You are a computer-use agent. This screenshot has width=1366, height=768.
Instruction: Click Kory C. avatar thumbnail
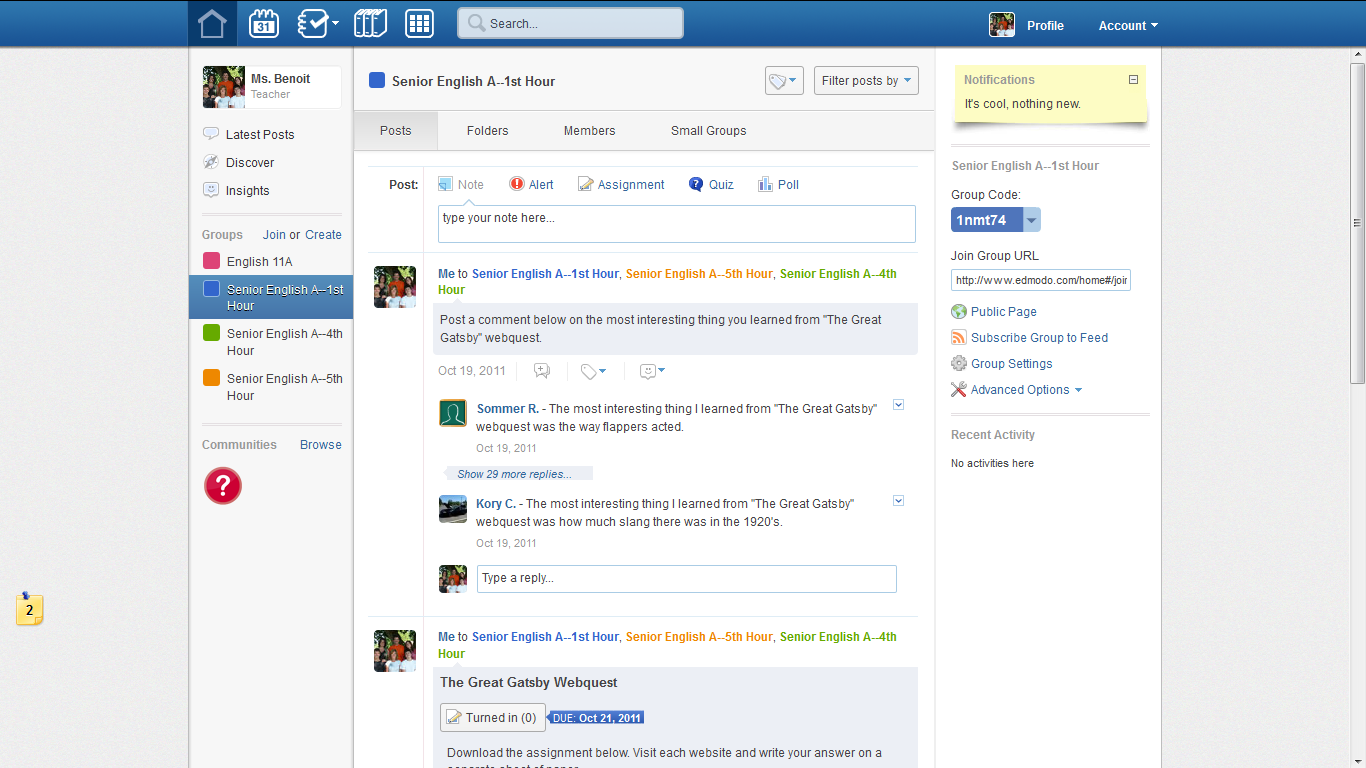[453, 508]
